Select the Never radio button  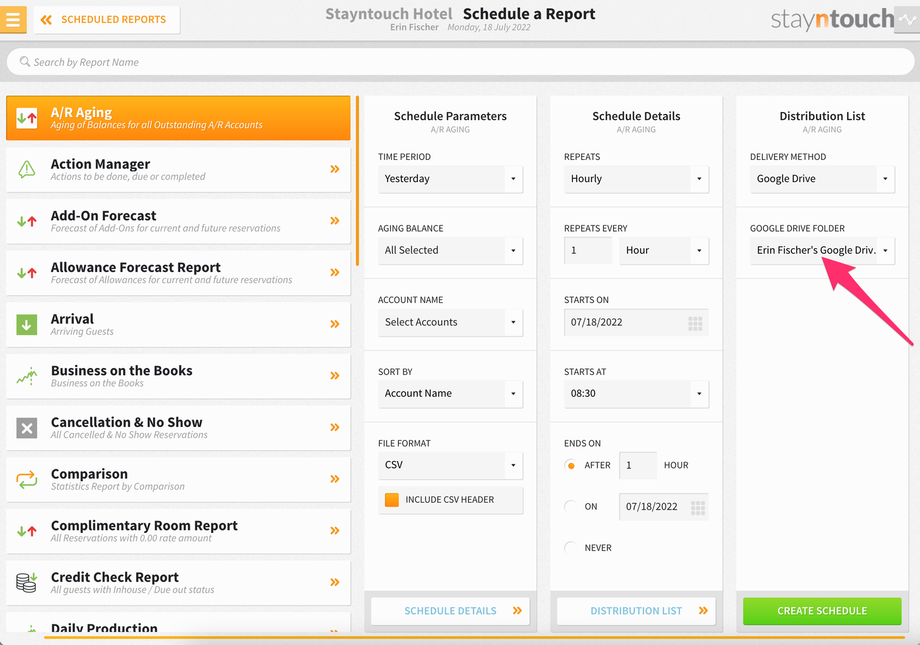click(x=570, y=548)
